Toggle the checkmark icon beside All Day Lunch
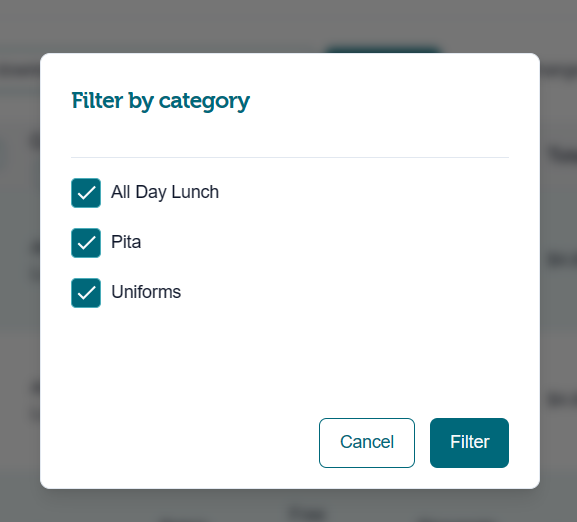577x522 pixels. pos(86,193)
